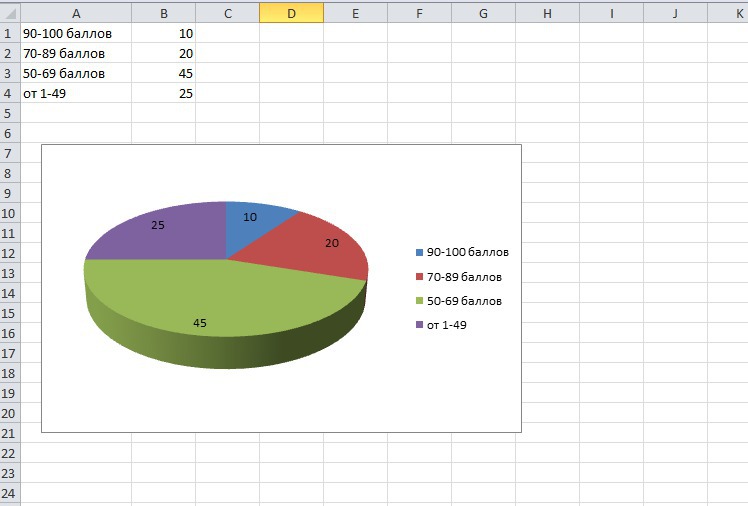Screen dimensions: 748x506
Task: Click red legend color marker
Action: point(419,277)
